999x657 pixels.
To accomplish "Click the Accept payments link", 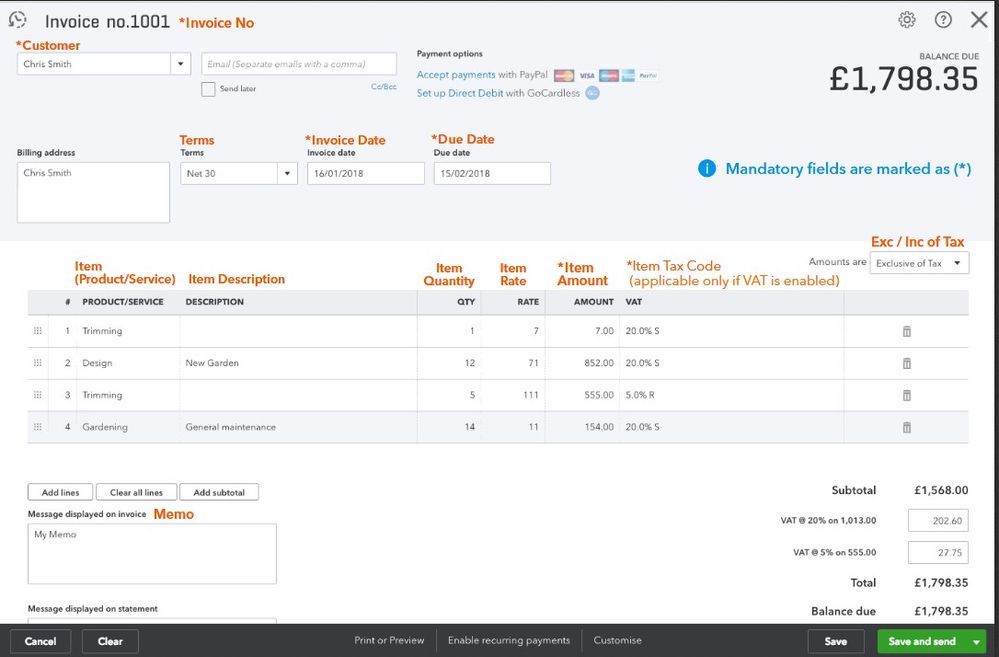I will coord(456,75).
